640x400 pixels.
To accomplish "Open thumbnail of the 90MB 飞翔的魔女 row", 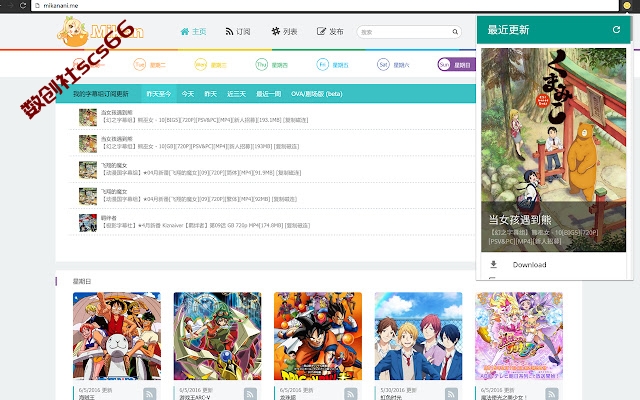I will pyautogui.click(x=88, y=196).
